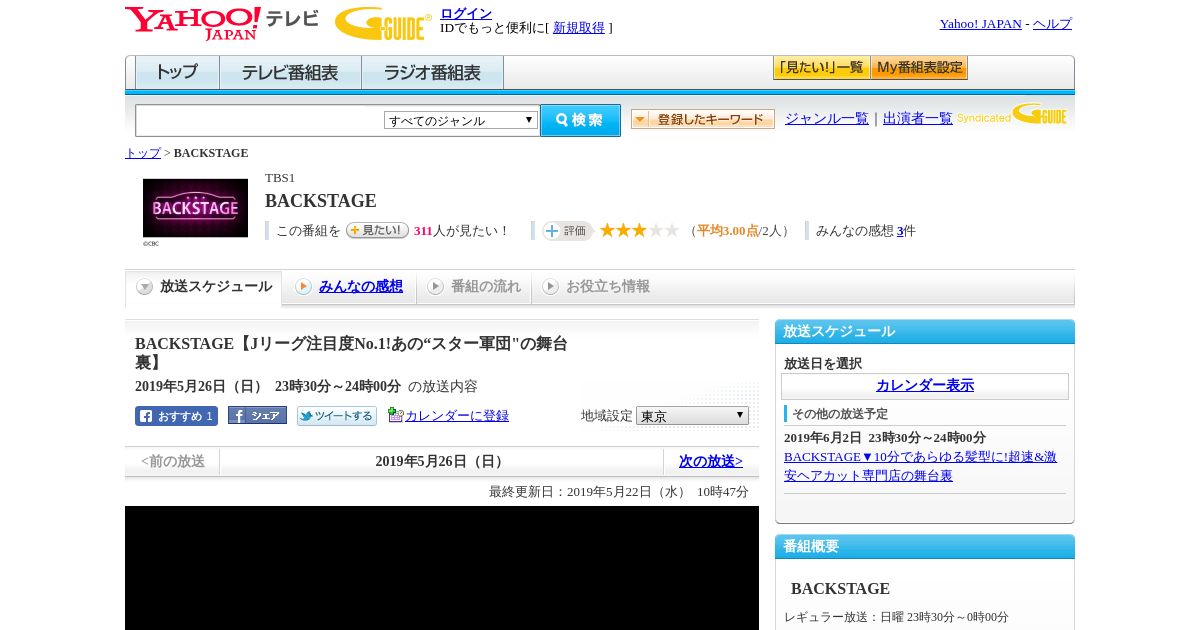Open the すべてのジャンル genre dropdown
1200x630 pixels.
pos(461,120)
